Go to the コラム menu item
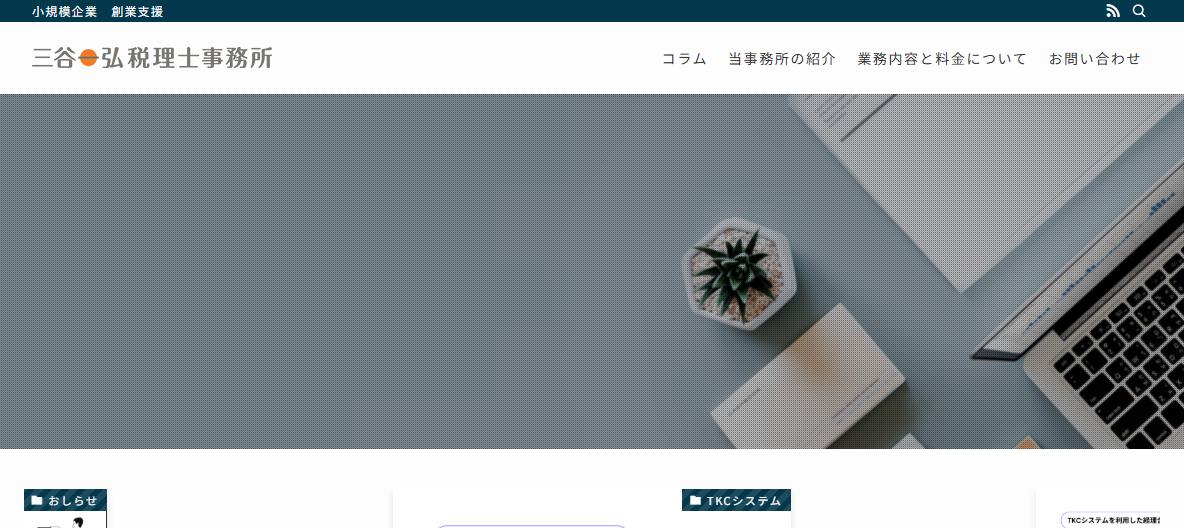 click(x=684, y=59)
